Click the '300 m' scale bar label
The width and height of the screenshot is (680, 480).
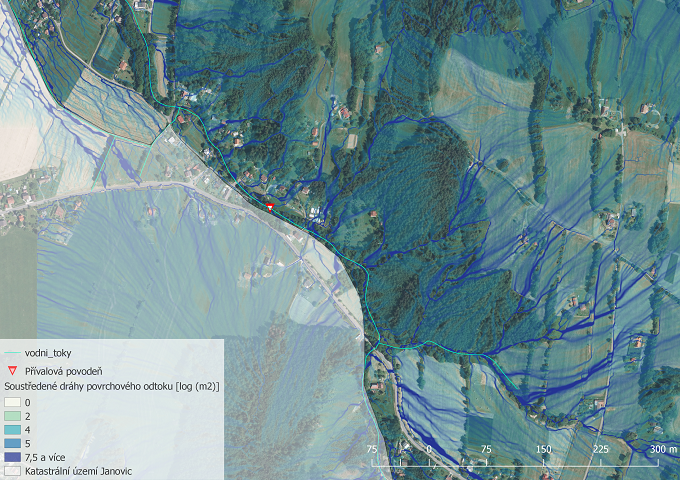click(663, 449)
